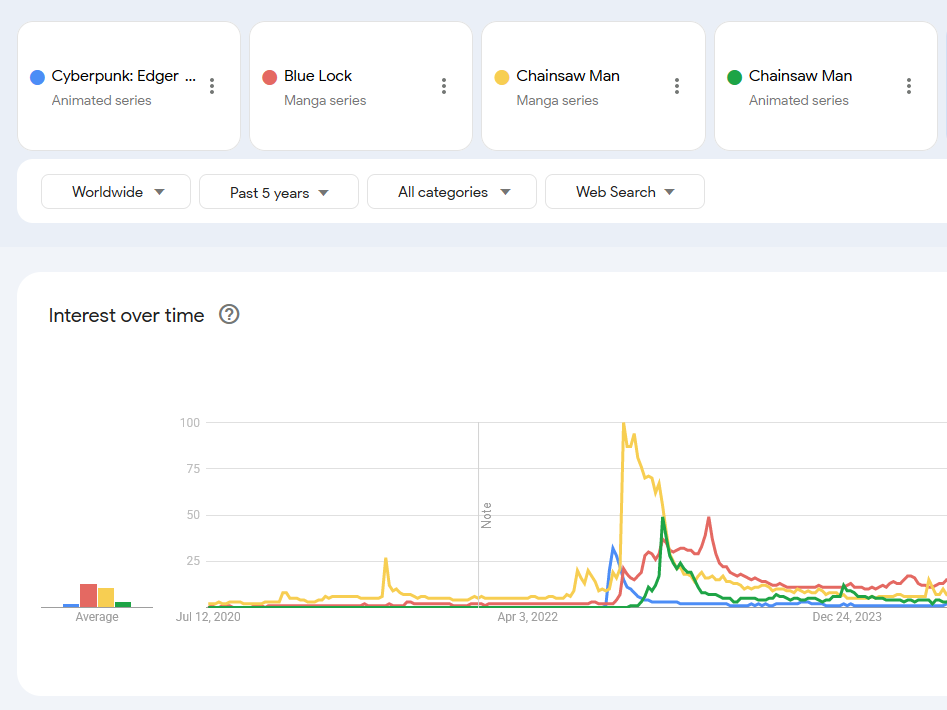Image resolution: width=947 pixels, height=710 pixels.
Task: Click the 25 y-axis value
Action: [x=193, y=561]
